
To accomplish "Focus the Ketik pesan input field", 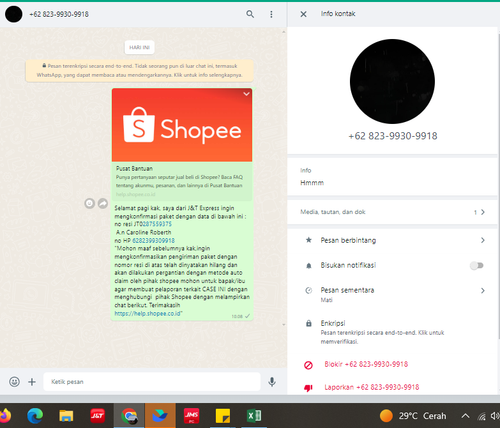I will coord(152,382).
